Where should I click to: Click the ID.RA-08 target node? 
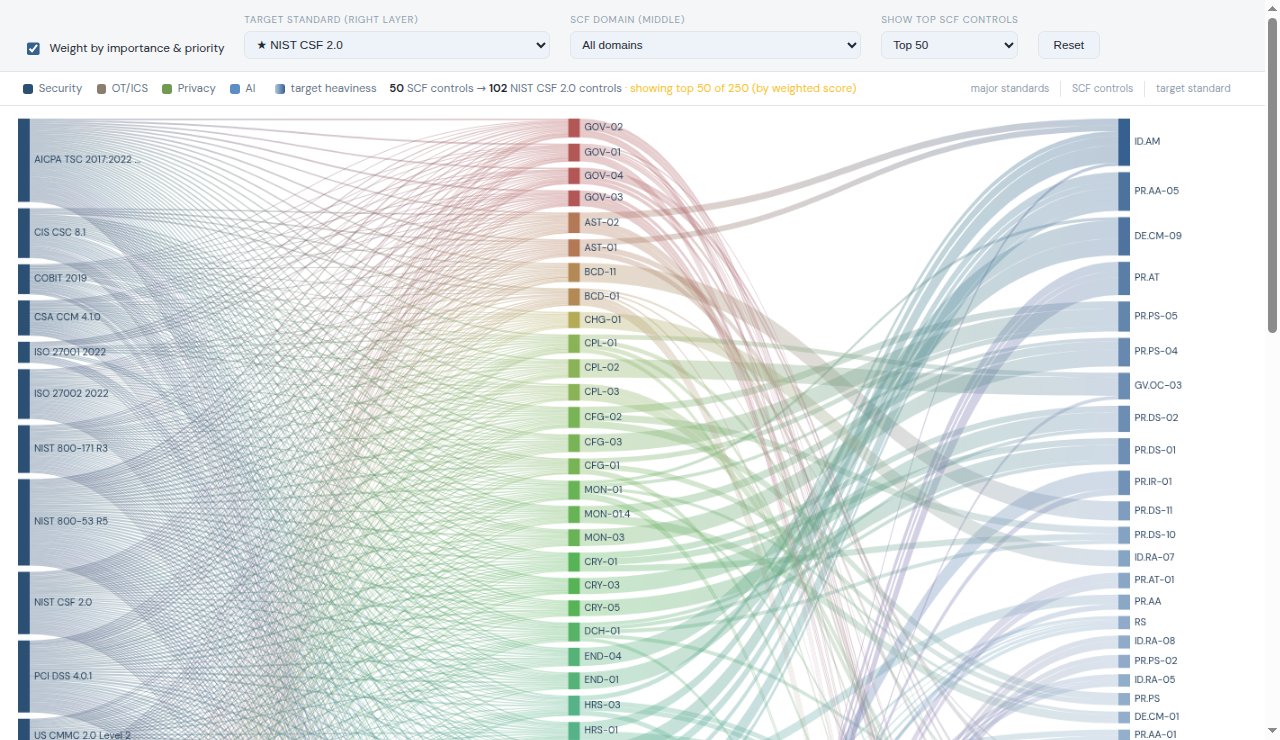point(1124,641)
